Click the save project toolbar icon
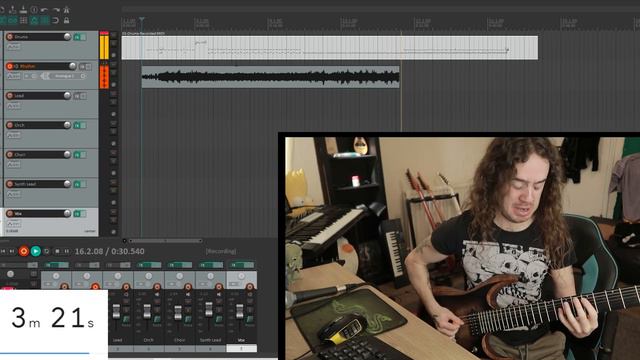The image size is (640, 360). (x=24, y=9)
